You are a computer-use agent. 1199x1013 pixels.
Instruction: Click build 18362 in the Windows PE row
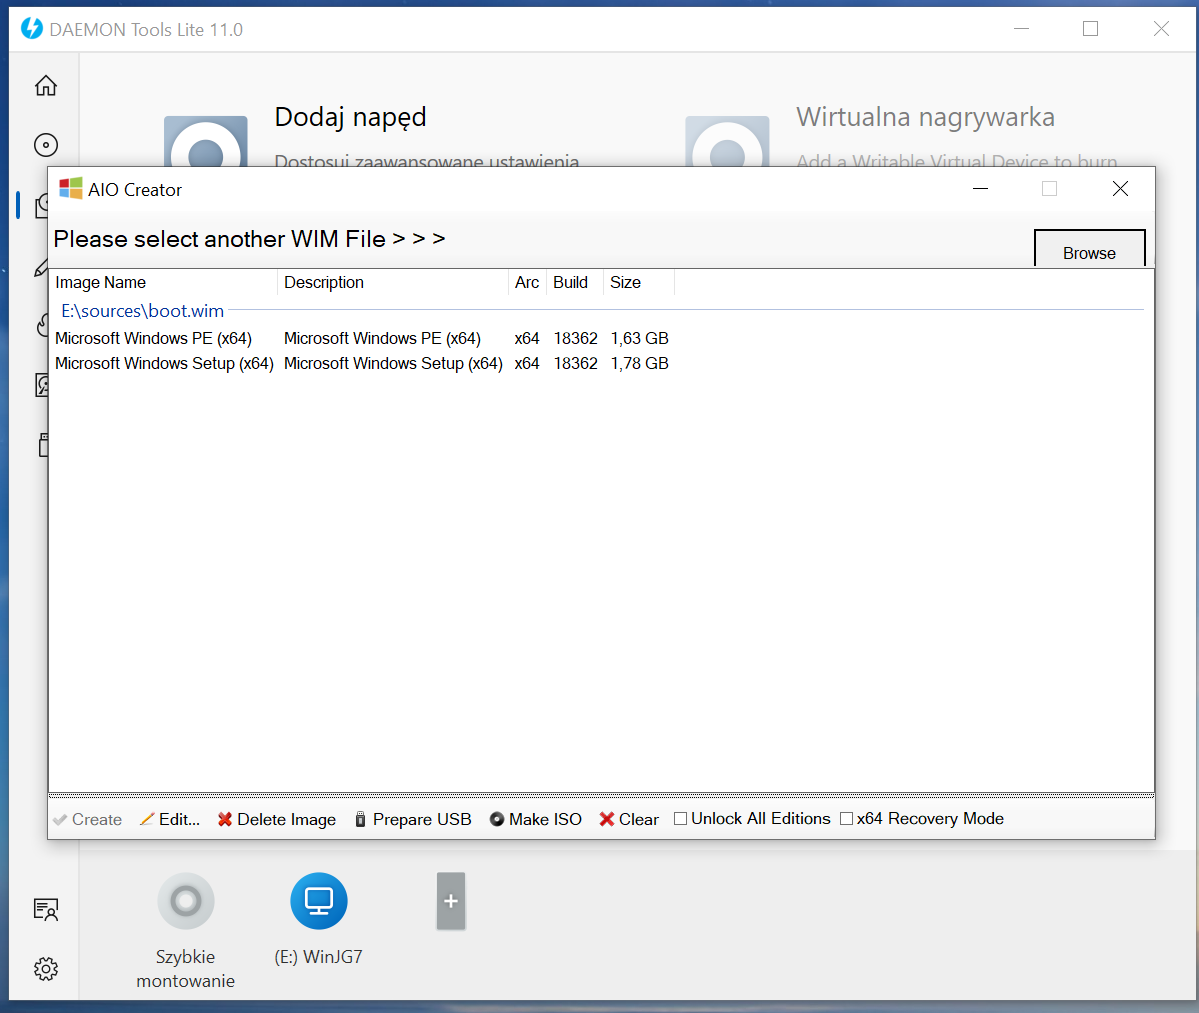pos(576,338)
